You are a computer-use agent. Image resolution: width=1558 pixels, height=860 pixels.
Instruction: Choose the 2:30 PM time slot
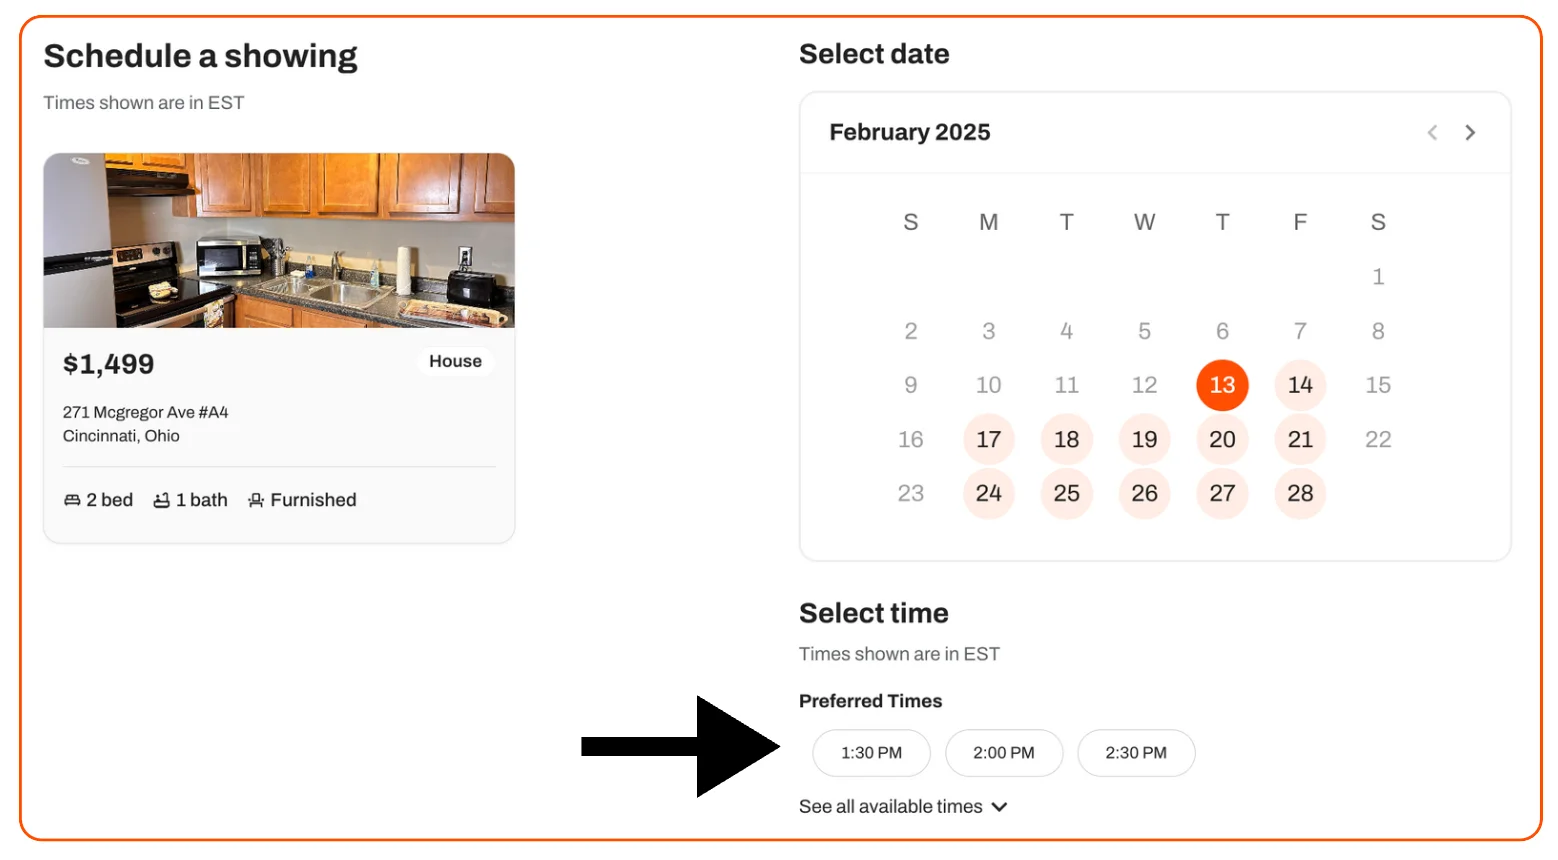coord(1136,753)
